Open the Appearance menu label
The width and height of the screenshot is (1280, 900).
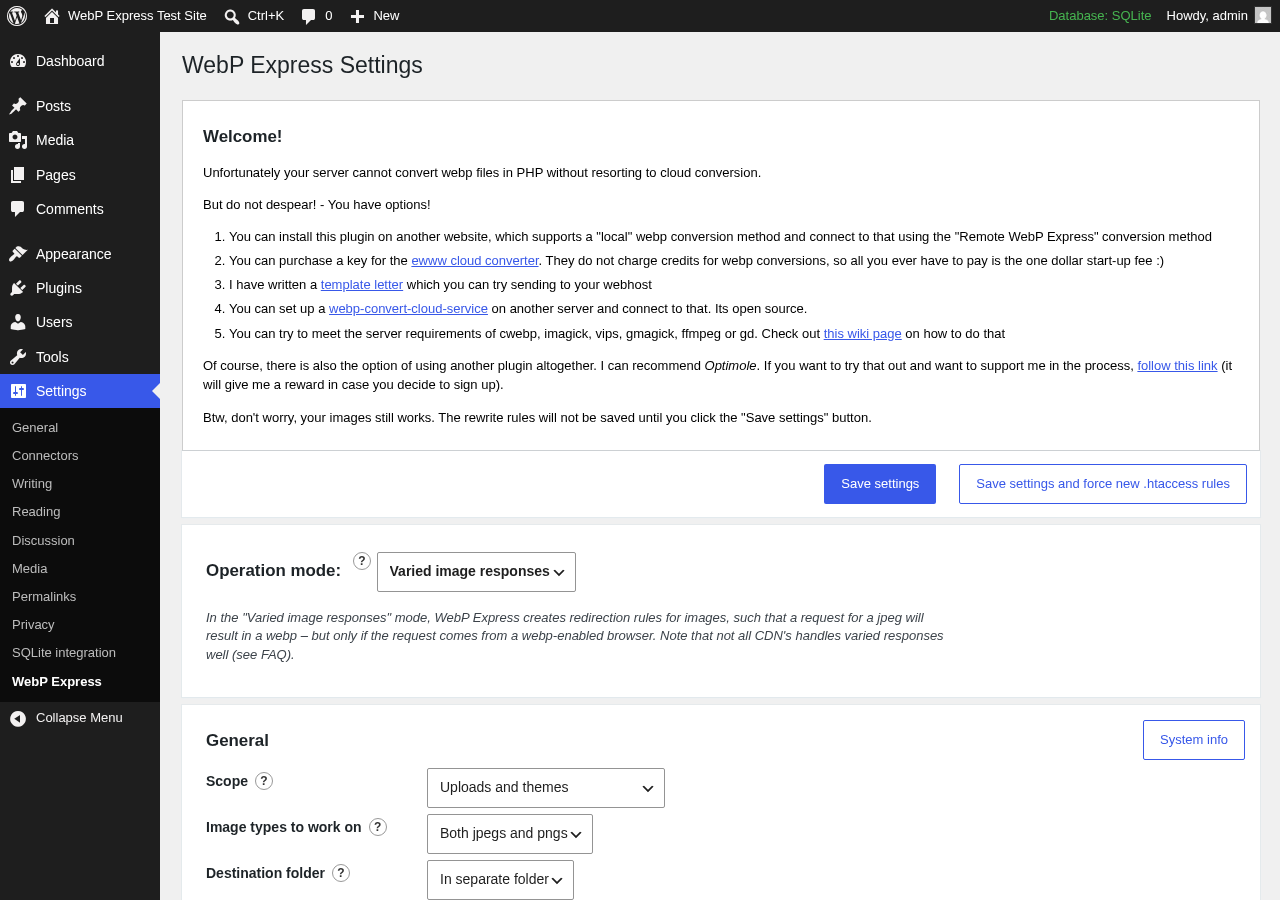[74, 254]
